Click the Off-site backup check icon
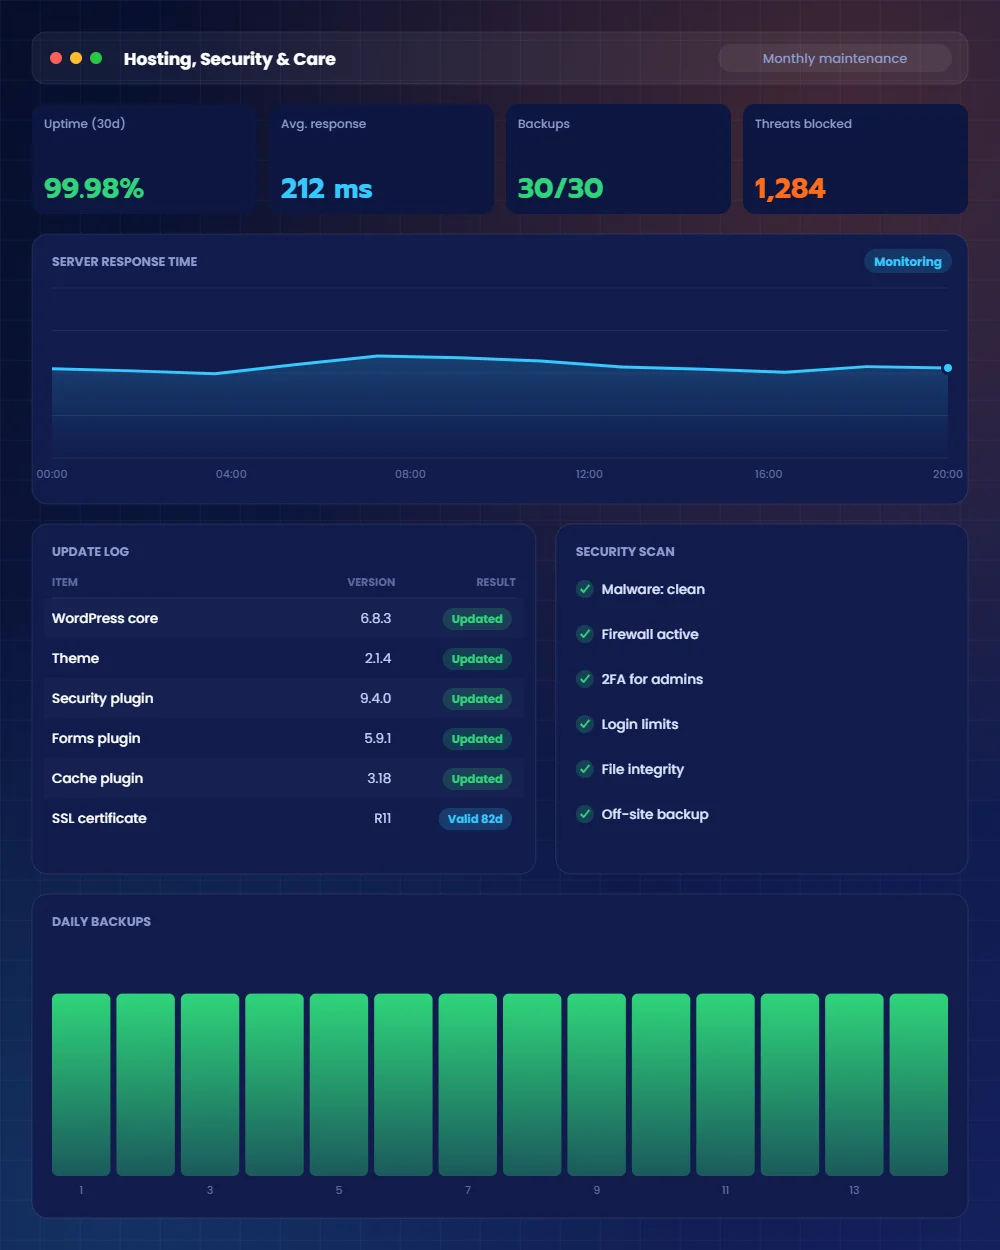The width and height of the screenshot is (1000, 1250). tap(585, 814)
